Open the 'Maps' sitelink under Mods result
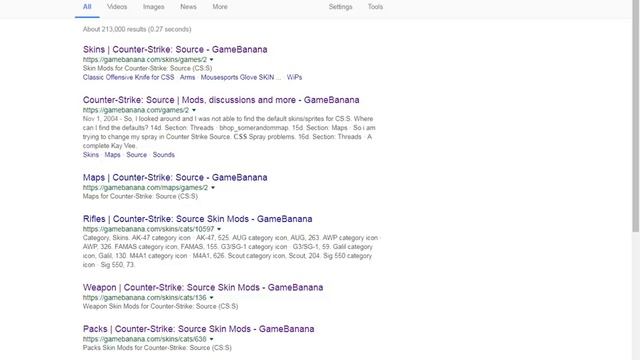This screenshot has height=360, width=640. [112, 155]
